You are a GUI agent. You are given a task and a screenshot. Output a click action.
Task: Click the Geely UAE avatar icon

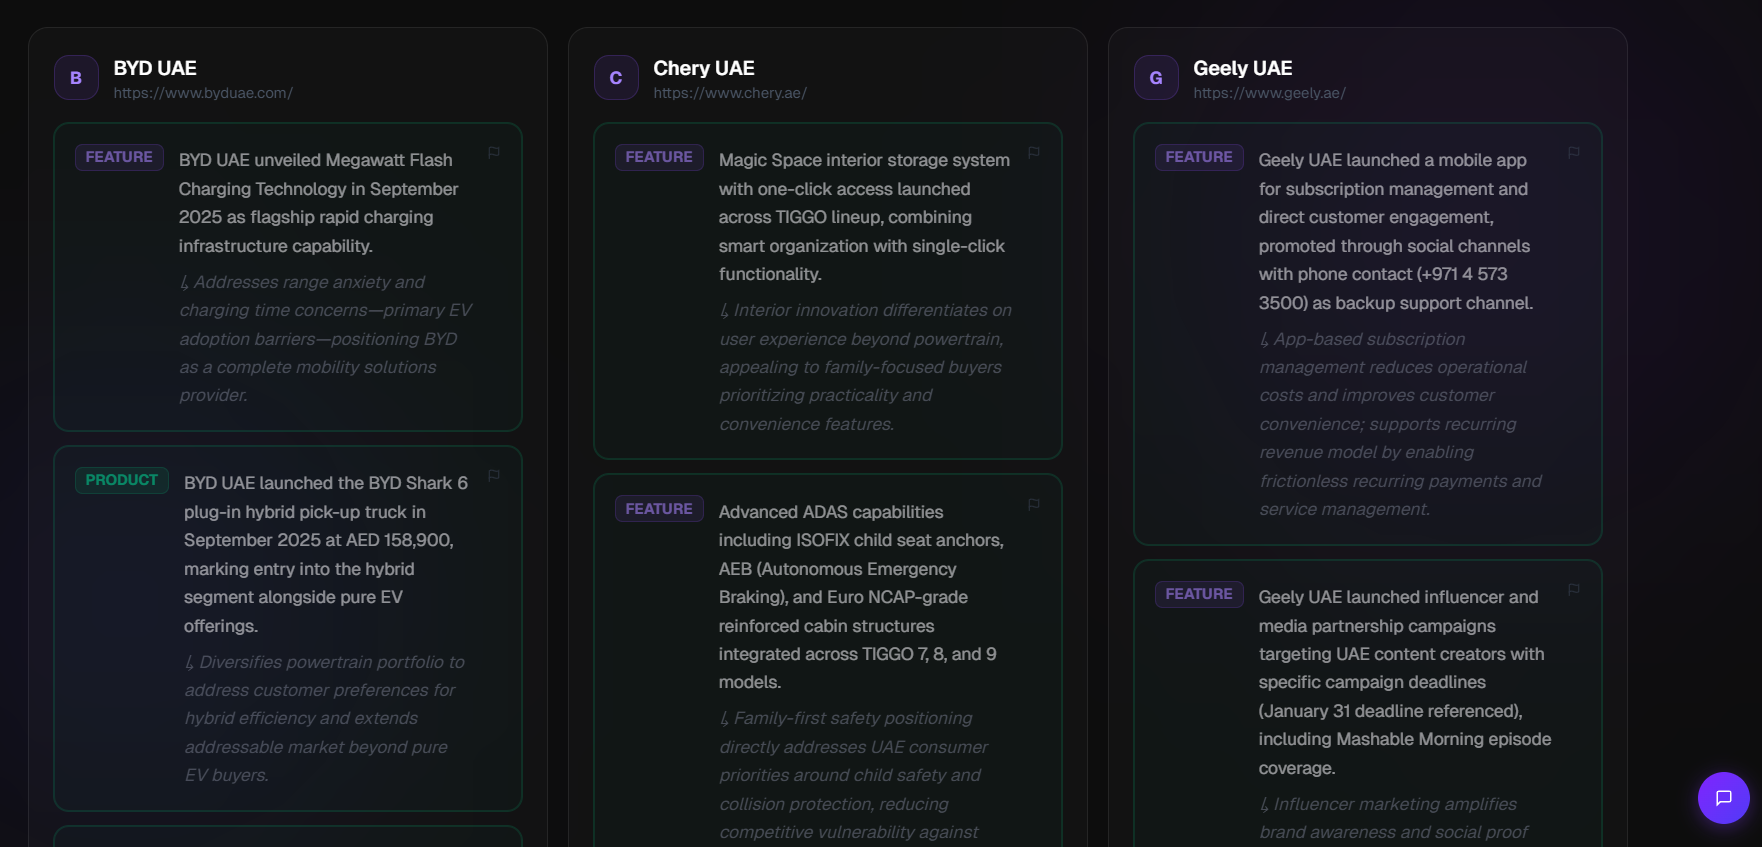pos(1156,78)
